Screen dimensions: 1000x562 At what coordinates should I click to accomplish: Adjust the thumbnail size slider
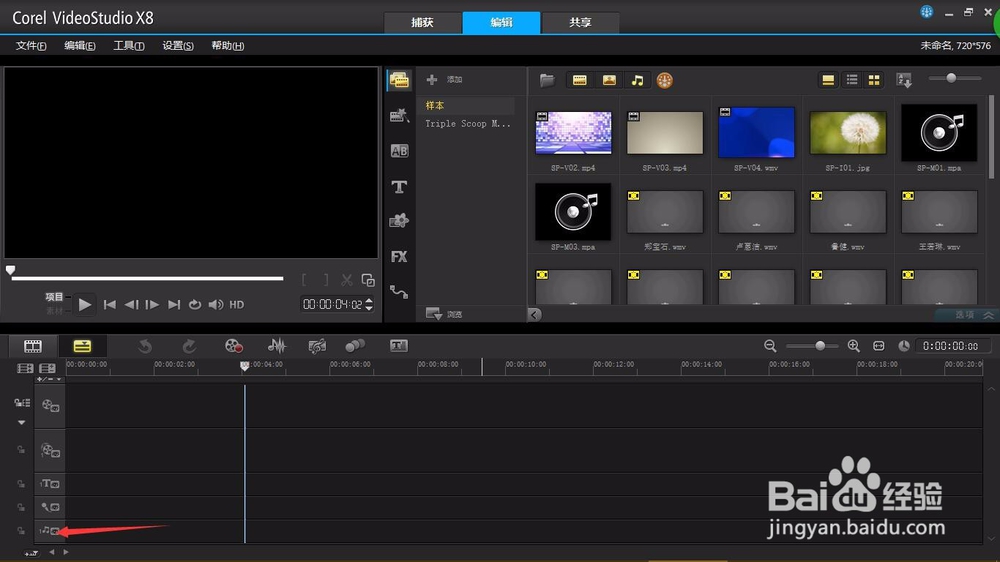[x=955, y=78]
